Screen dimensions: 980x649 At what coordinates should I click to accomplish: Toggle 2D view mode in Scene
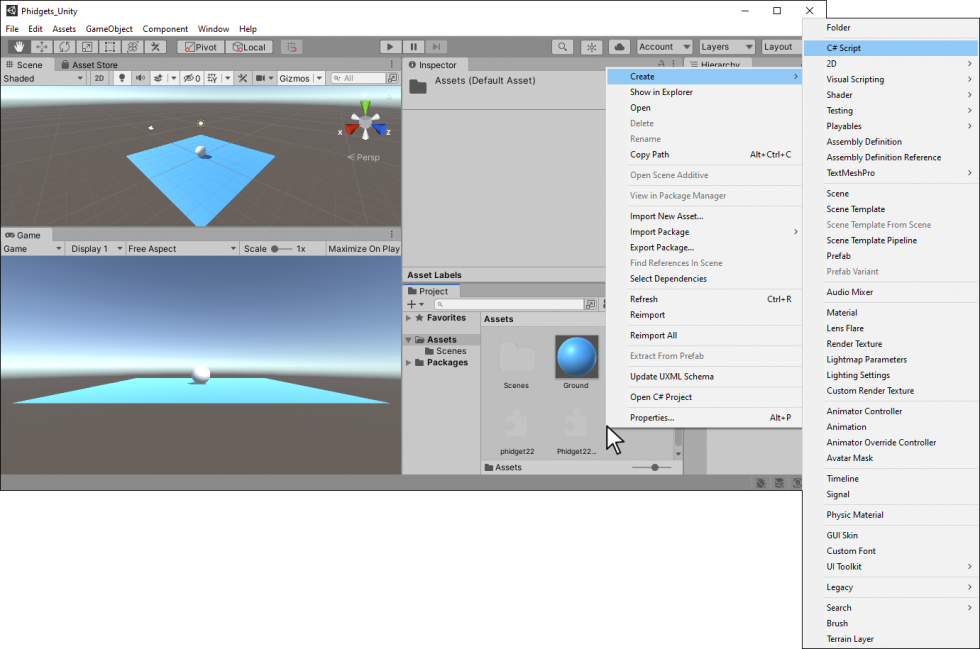tap(99, 78)
